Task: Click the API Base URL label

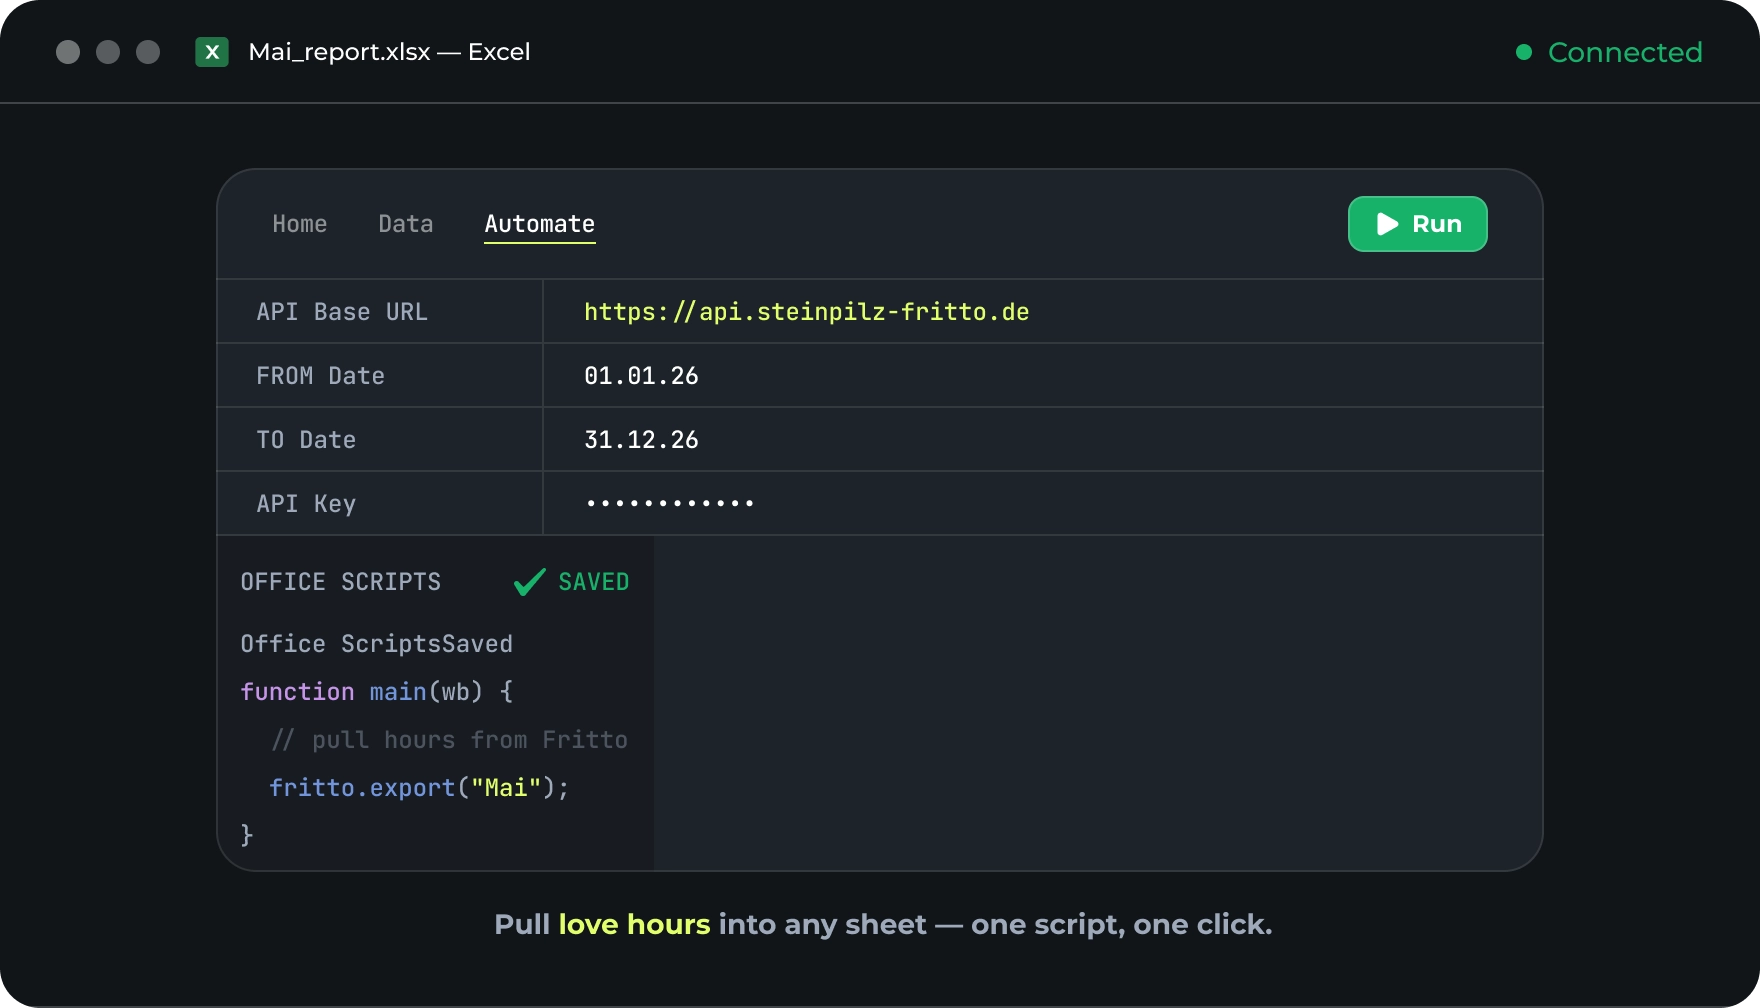Action: tap(342, 312)
